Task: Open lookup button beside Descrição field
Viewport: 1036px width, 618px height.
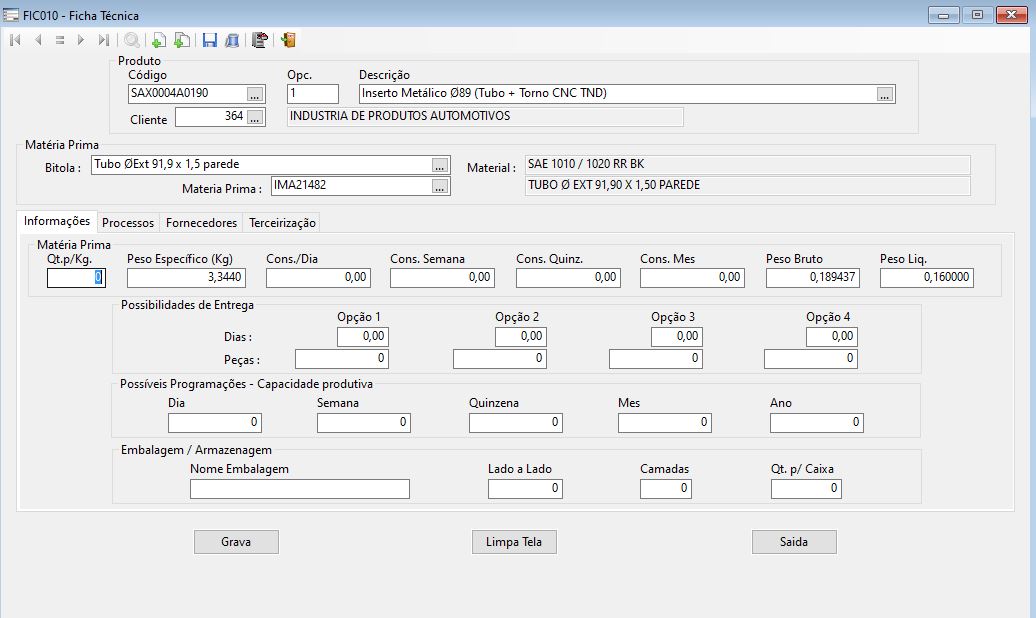Action: click(885, 94)
